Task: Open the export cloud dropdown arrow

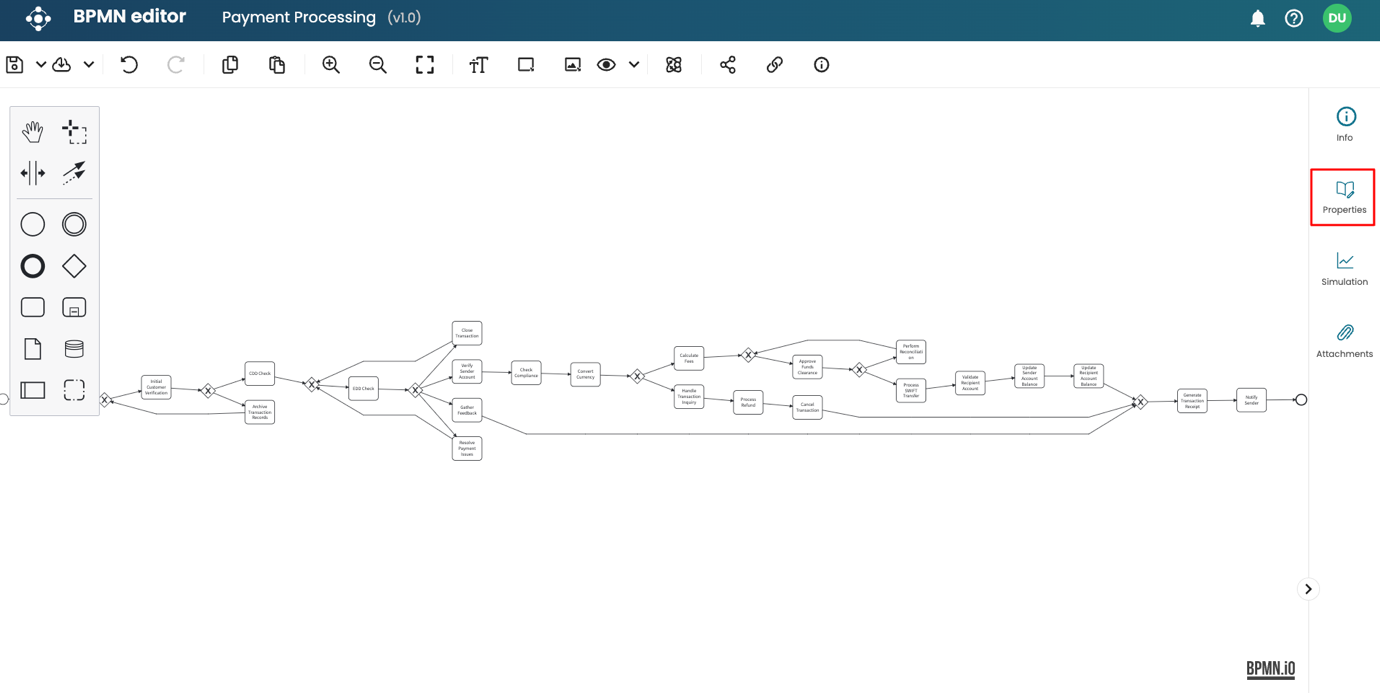Action: tap(89, 65)
